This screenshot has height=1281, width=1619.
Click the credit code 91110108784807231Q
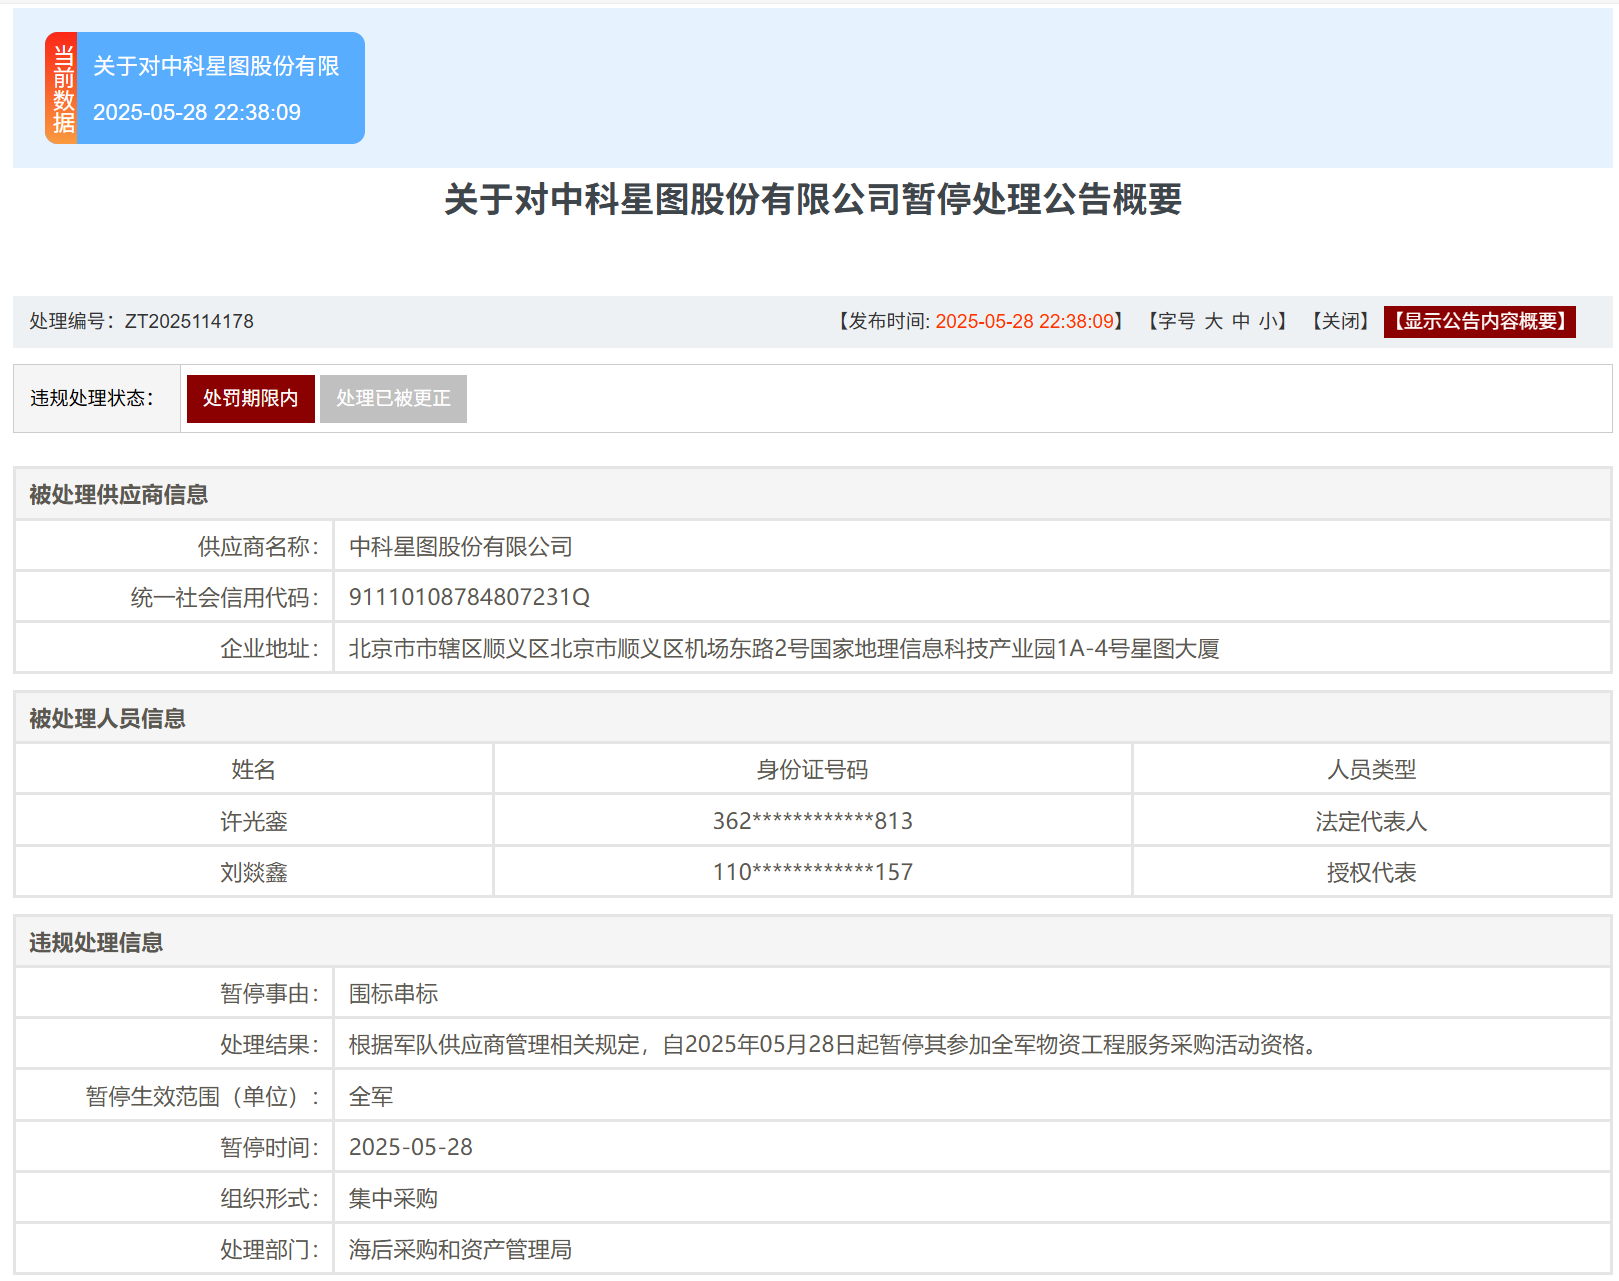click(469, 597)
